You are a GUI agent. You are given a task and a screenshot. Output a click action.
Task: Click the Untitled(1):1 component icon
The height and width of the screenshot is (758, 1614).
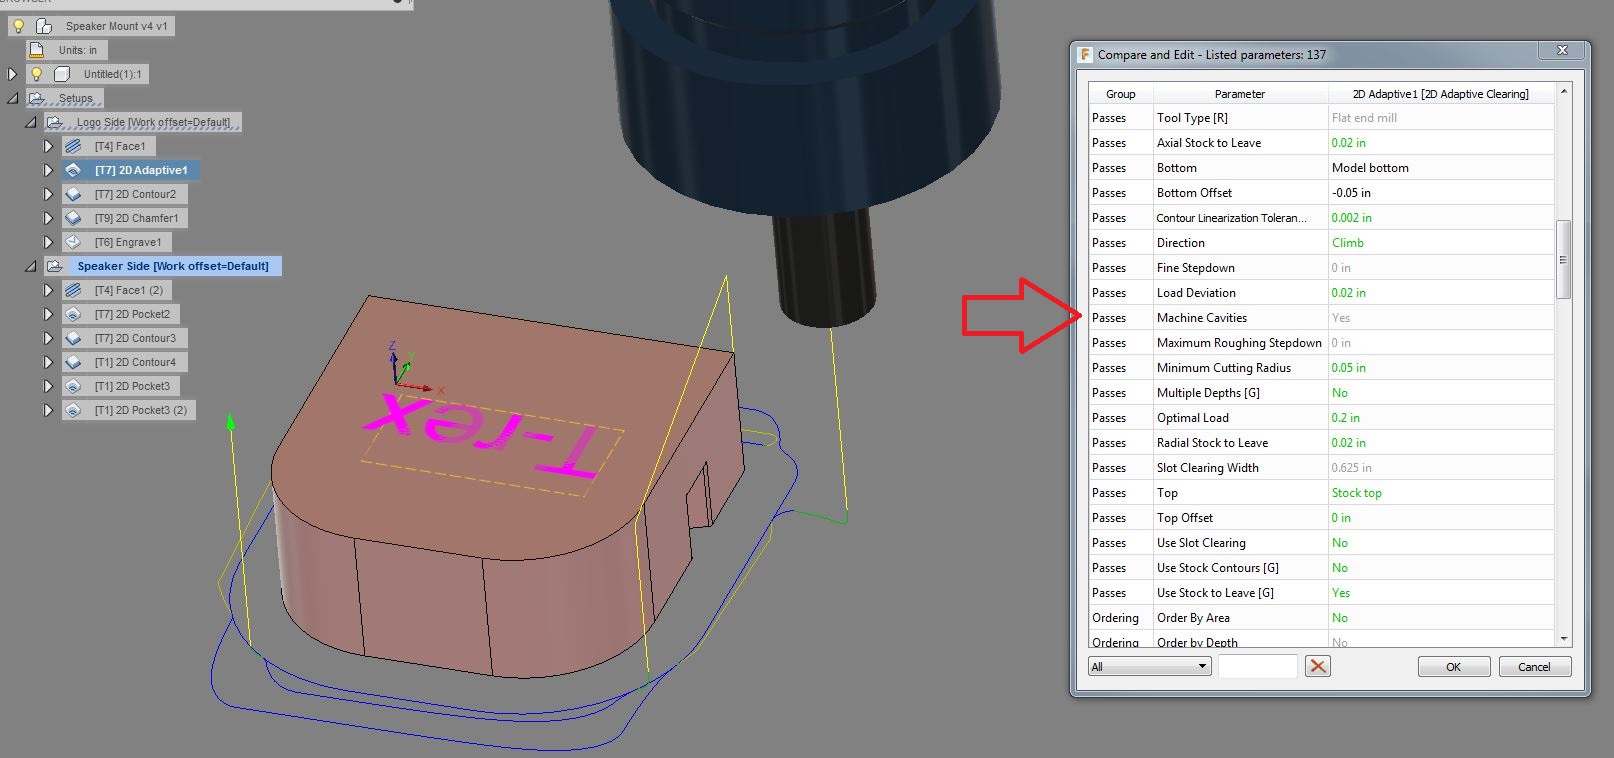pos(62,74)
